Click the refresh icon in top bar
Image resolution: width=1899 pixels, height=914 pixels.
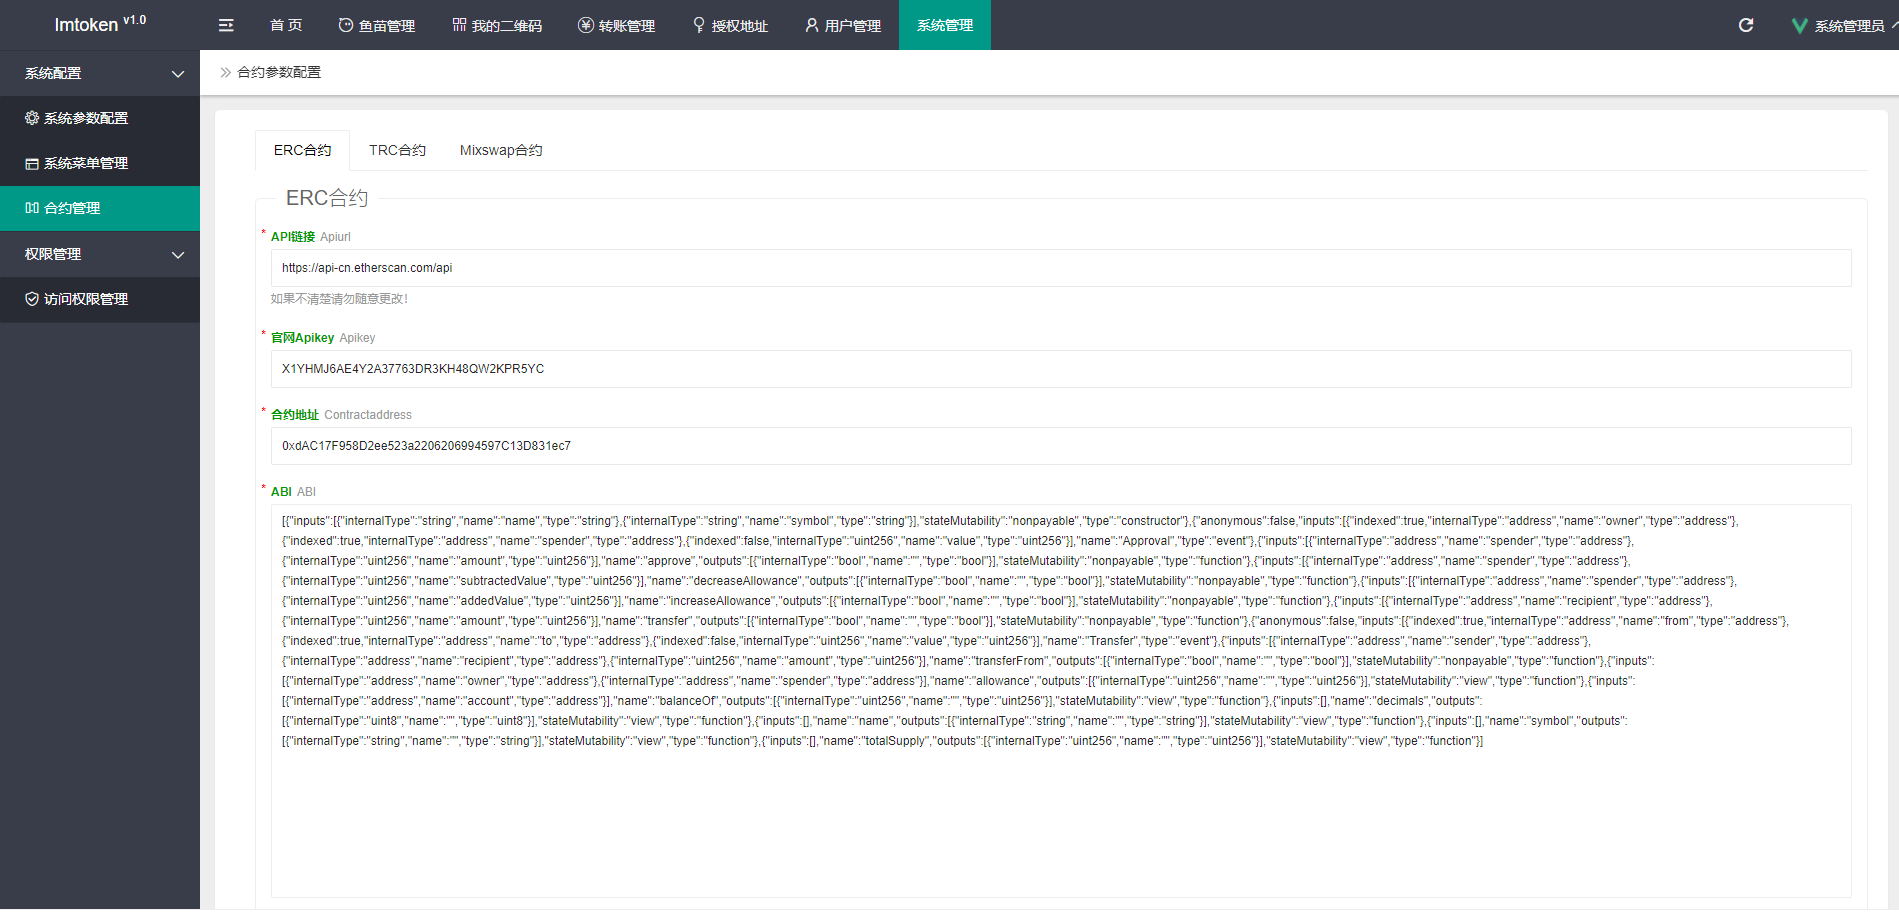(1746, 25)
